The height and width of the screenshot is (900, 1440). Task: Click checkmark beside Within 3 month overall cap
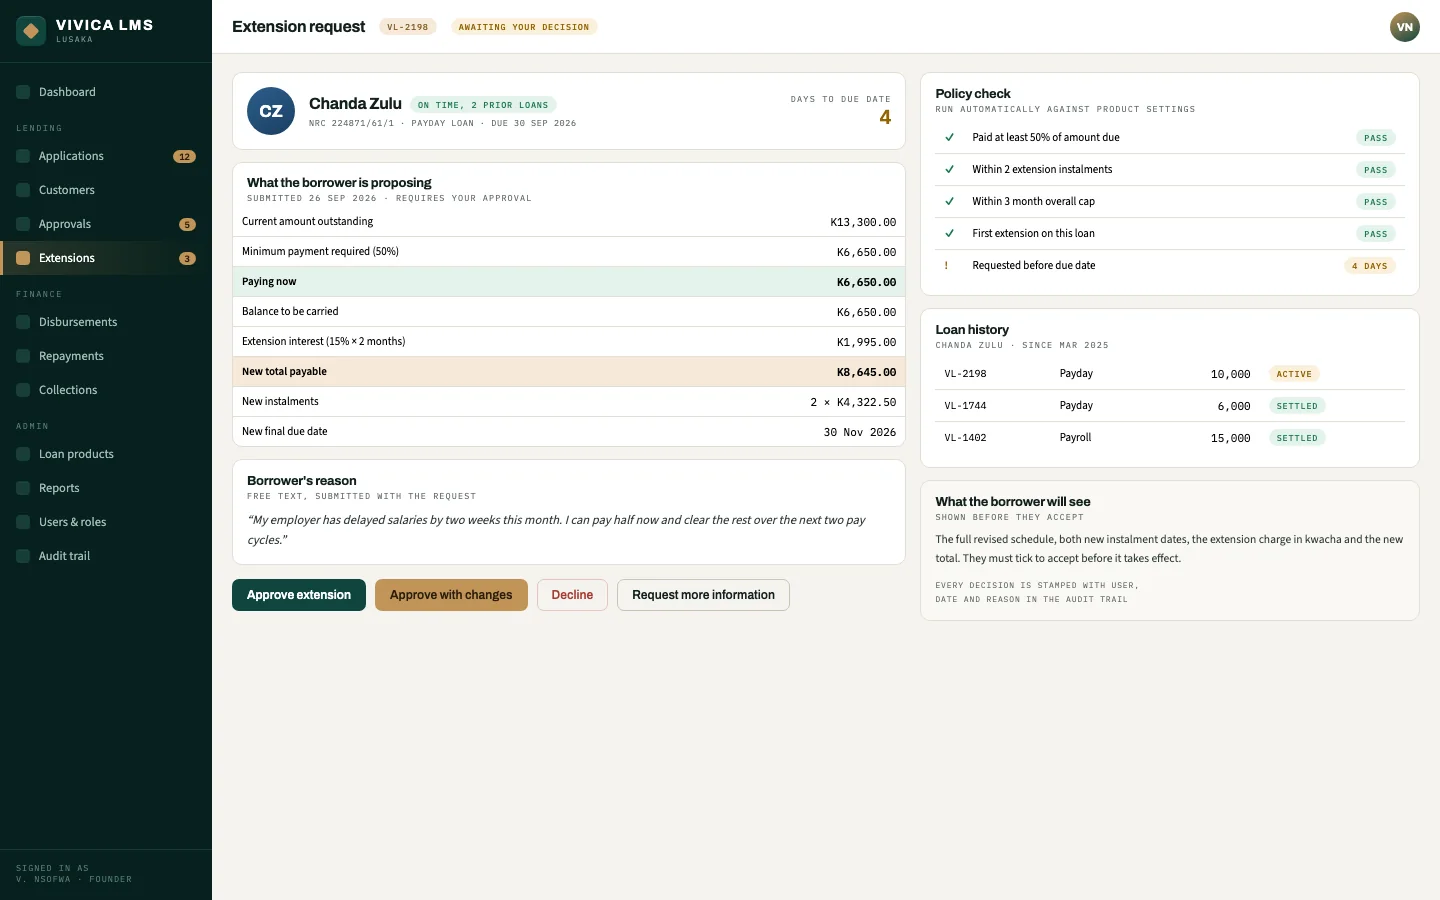pos(949,202)
